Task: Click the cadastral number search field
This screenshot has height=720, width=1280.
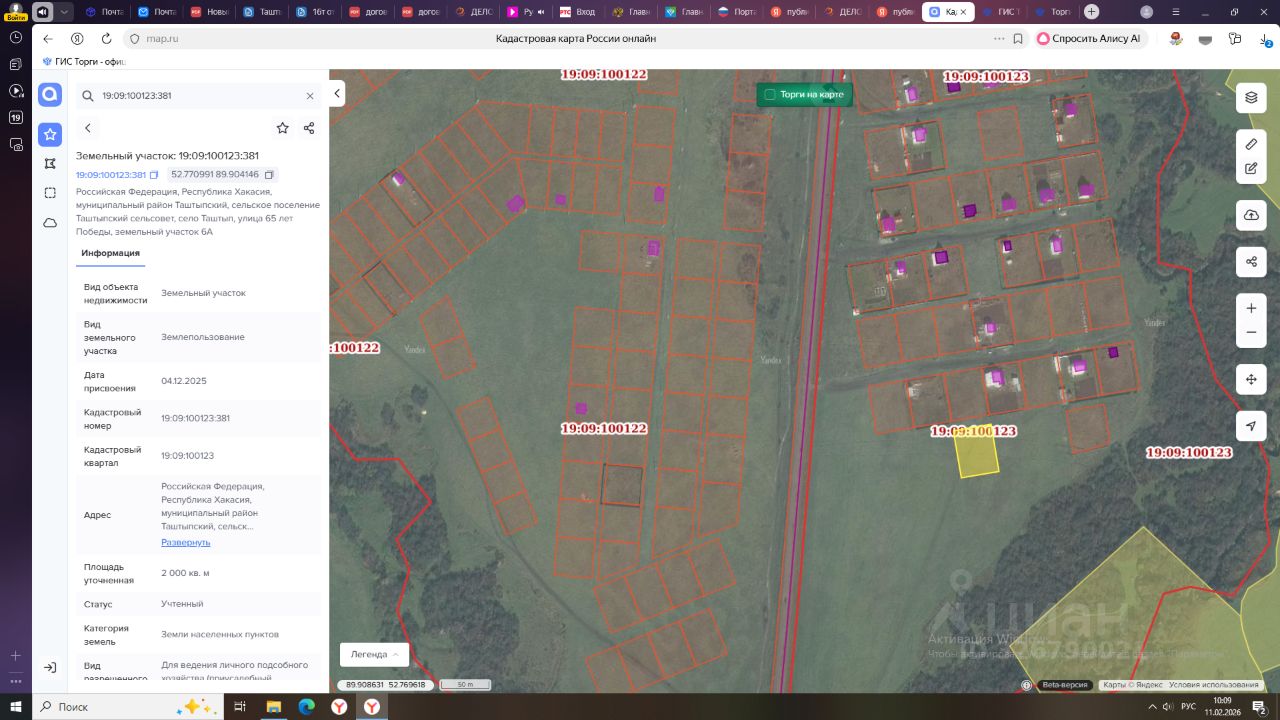Action: 198,96
